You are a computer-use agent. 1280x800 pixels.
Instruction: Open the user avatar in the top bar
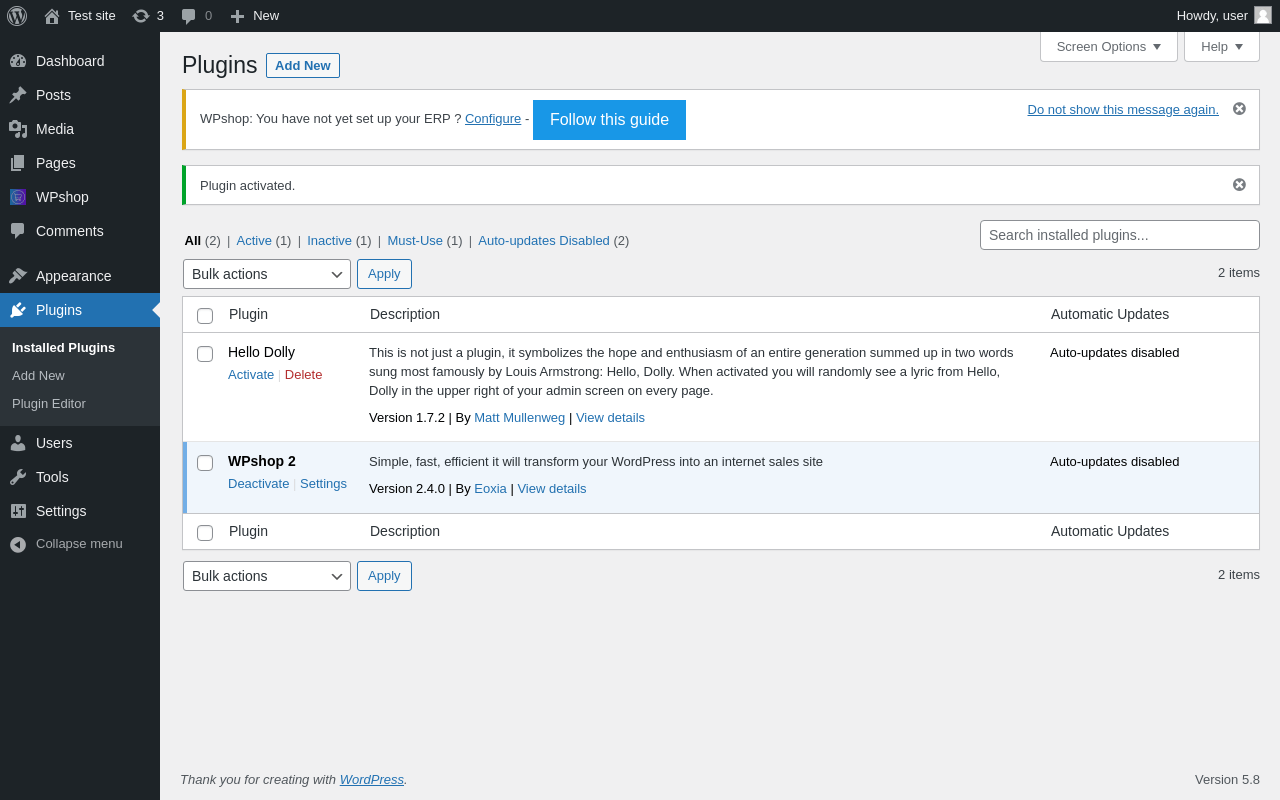pyautogui.click(x=1263, y=15)
